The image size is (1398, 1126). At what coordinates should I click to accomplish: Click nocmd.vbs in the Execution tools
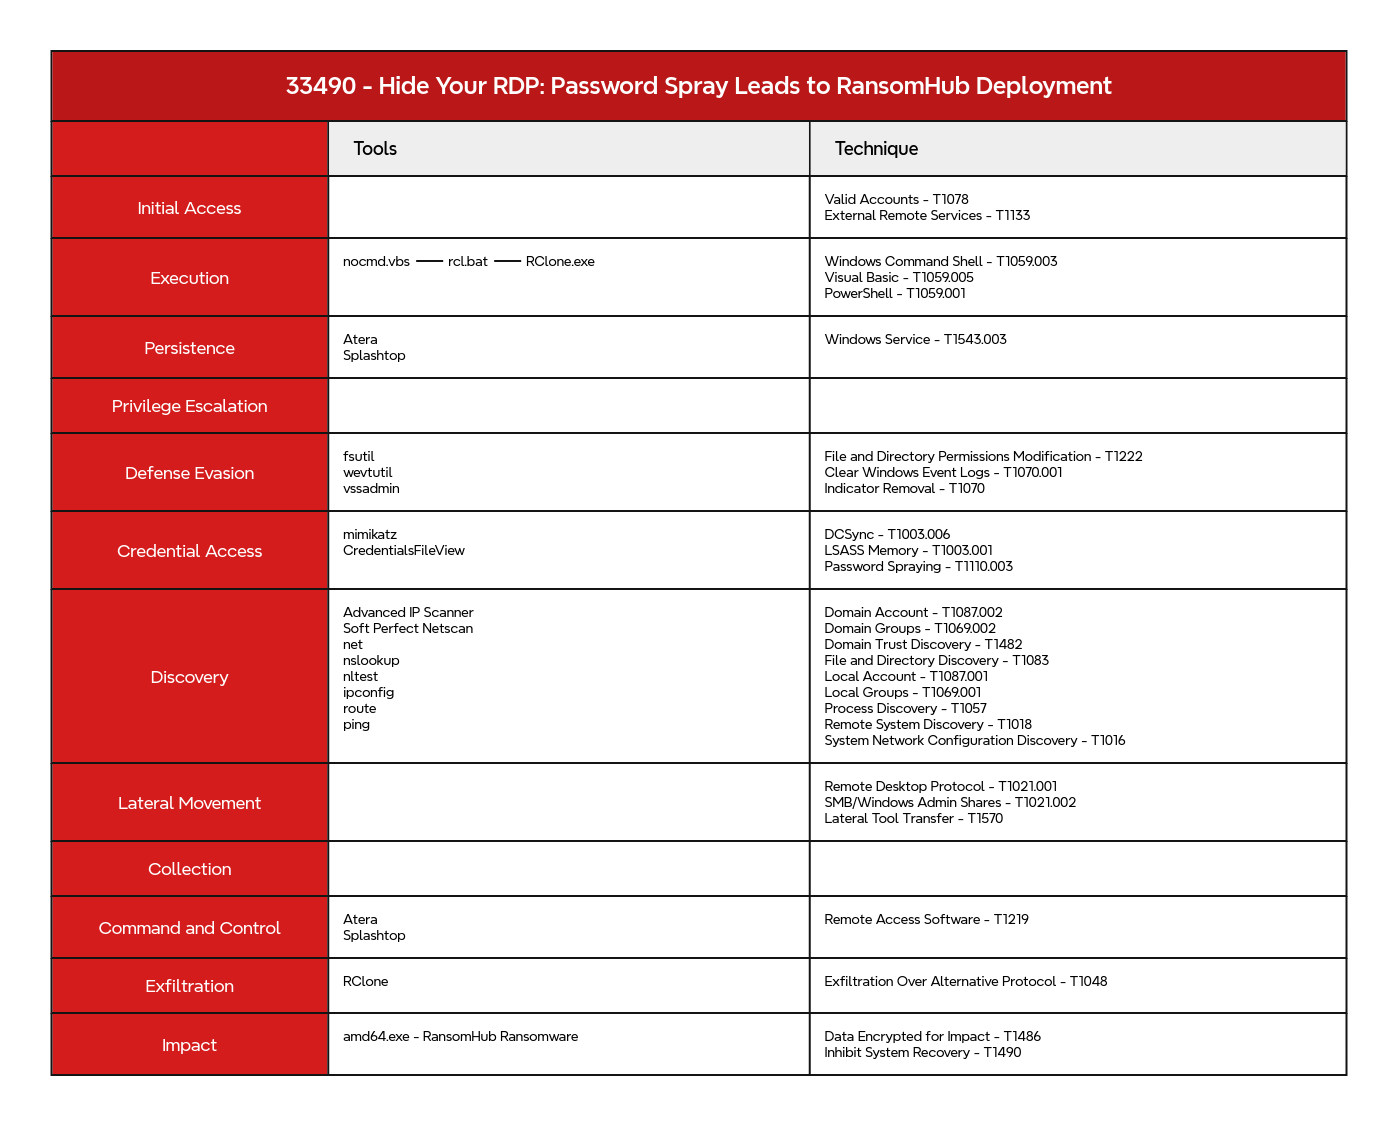point(376,262)
